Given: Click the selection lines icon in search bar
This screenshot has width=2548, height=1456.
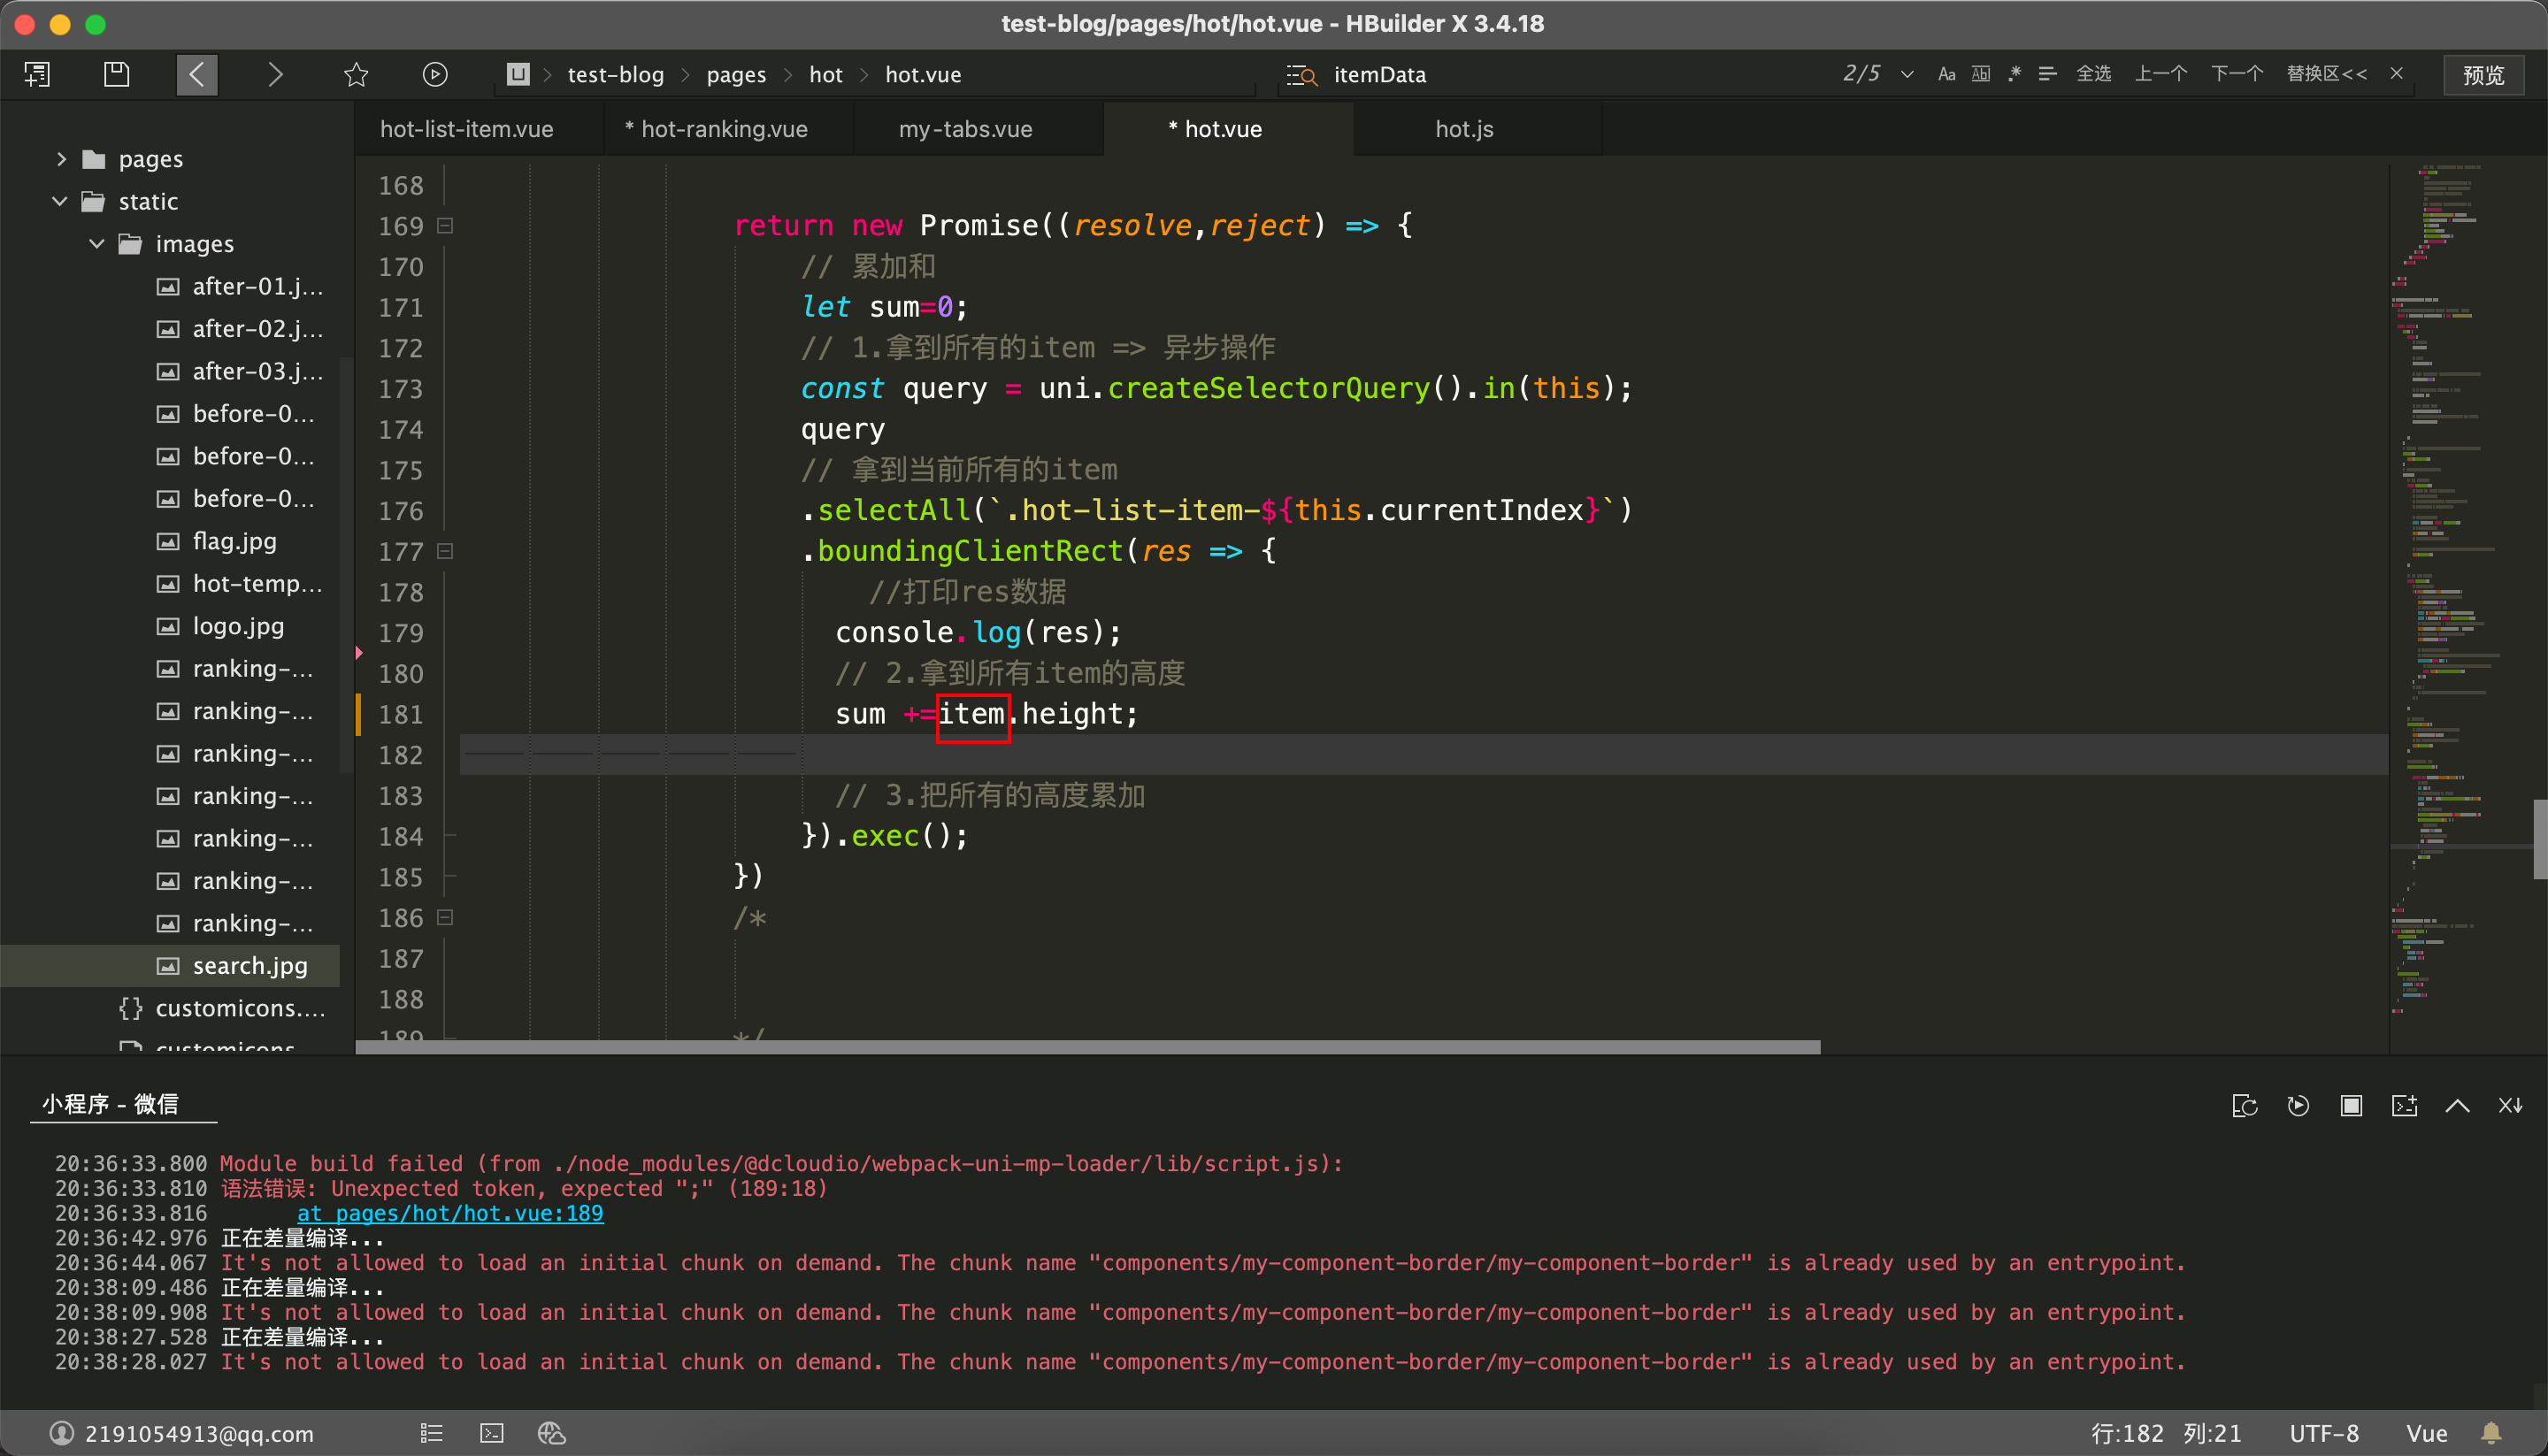Looking at the screenshot, I should tap(2047, 74).
